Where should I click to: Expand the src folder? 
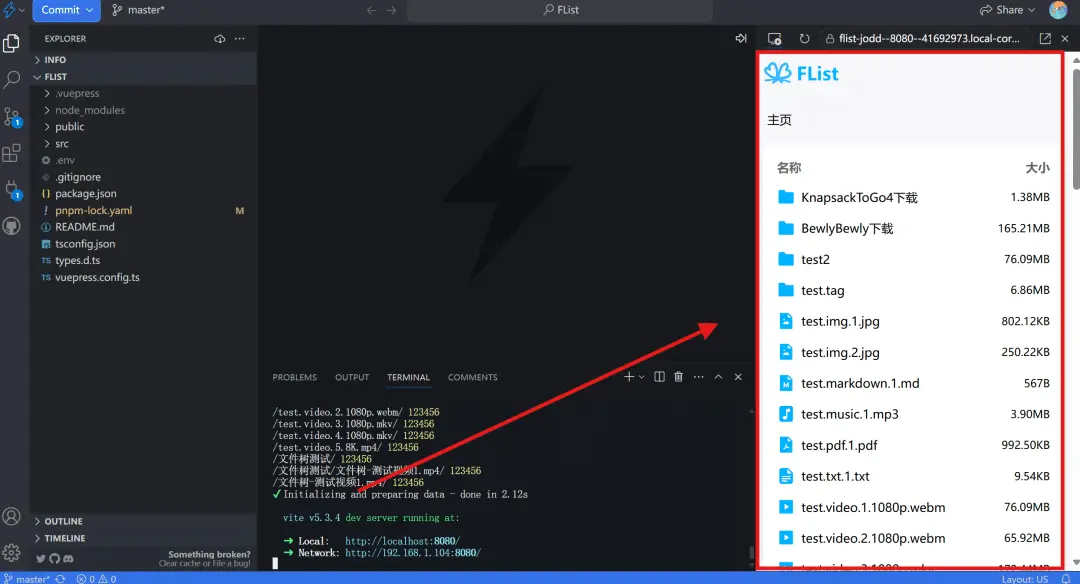click(62, 144)
